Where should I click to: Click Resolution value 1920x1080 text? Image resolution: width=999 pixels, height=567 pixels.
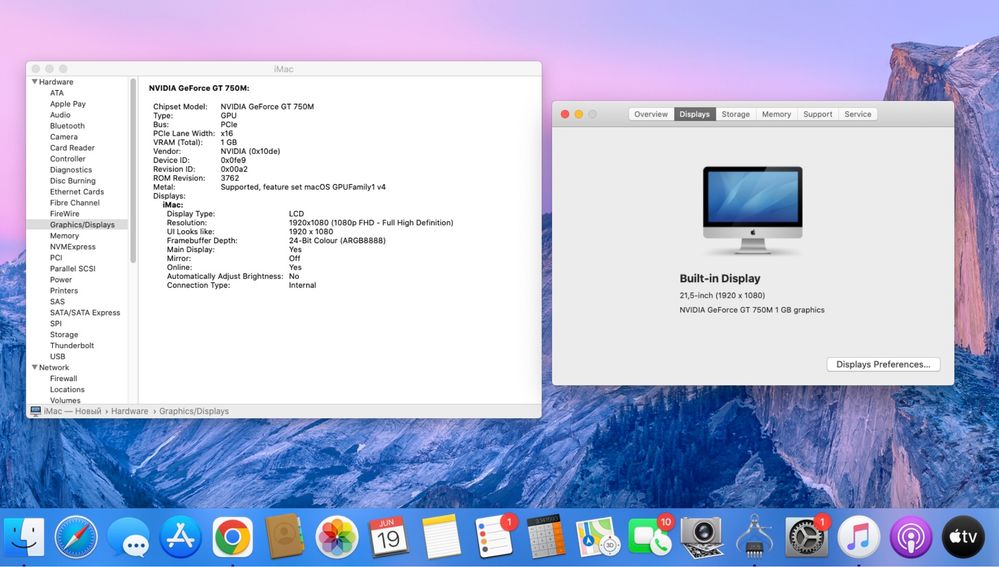pyautogui.click(x=371, y=222)
